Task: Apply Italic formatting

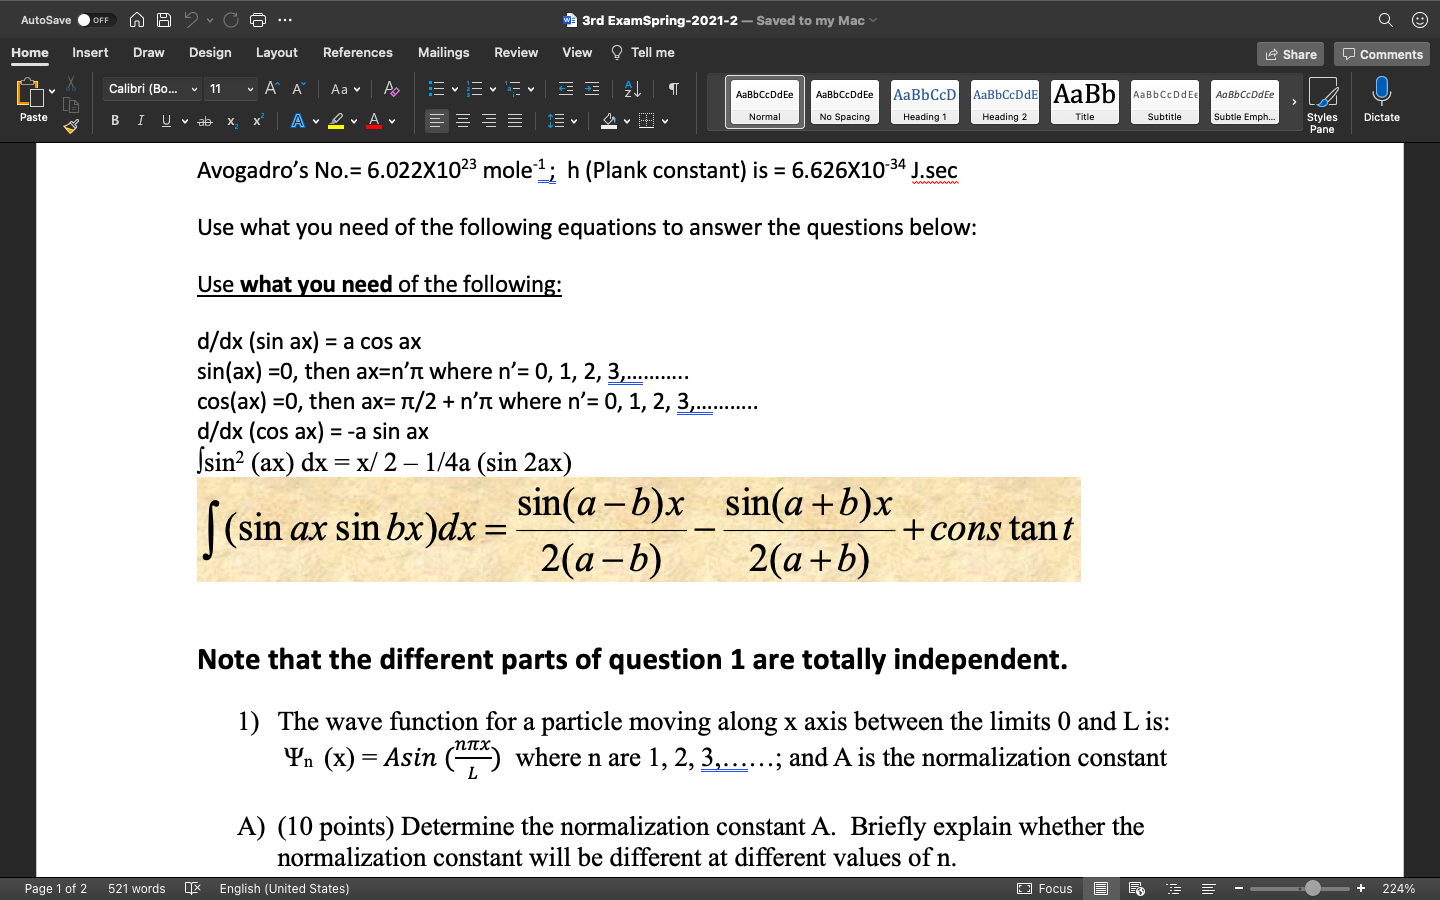Action: (140, 120)
